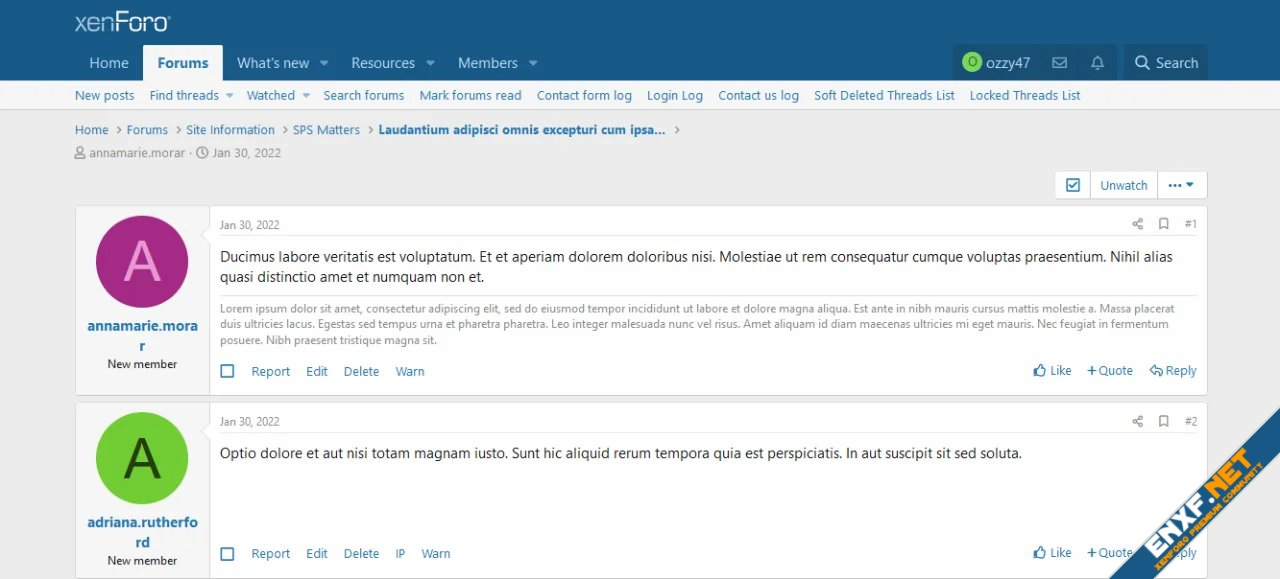Tick the select checkbox on post #1
The height and width of the screenshot is (579, 1280).
[227, 371]
